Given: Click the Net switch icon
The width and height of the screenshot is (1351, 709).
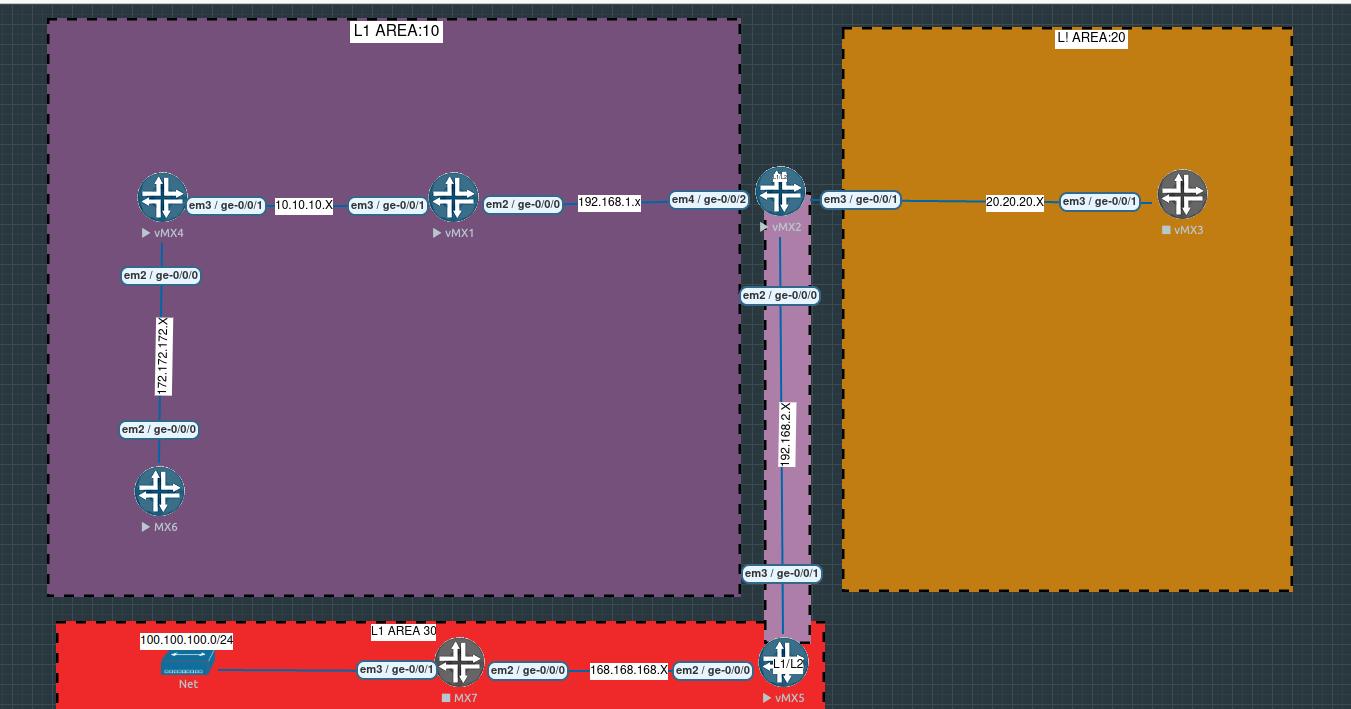Looking at the screenshot, I should pos(186,662).
